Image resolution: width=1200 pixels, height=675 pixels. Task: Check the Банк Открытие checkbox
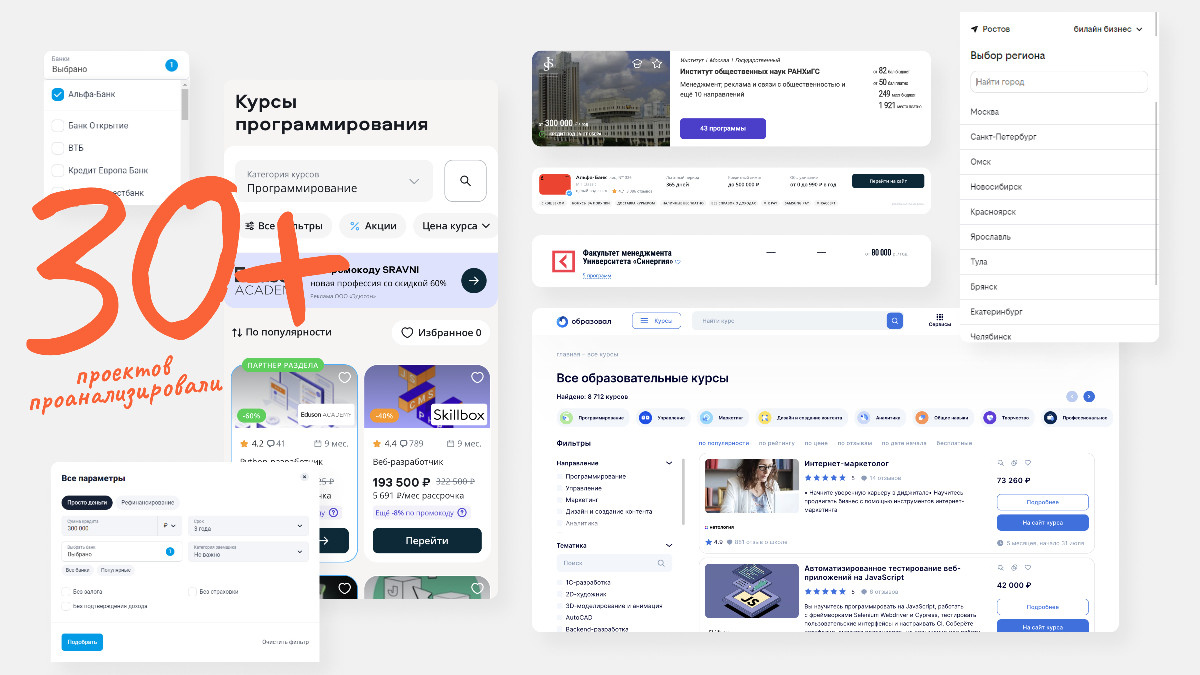(58, 126)
